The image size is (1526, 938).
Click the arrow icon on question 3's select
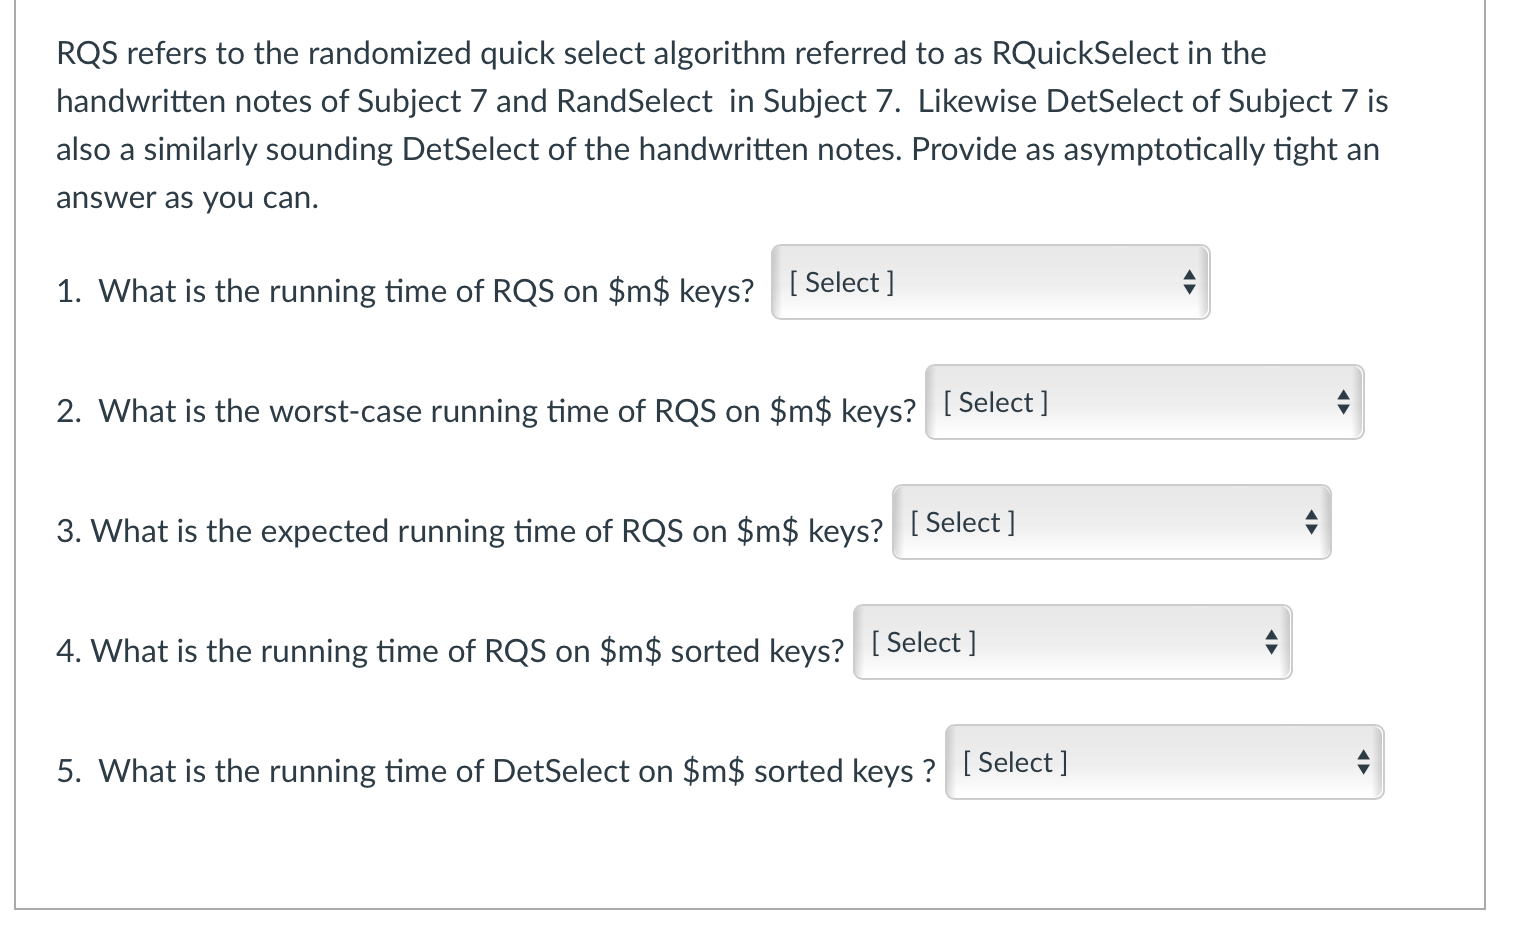[x=1309, y=523]
